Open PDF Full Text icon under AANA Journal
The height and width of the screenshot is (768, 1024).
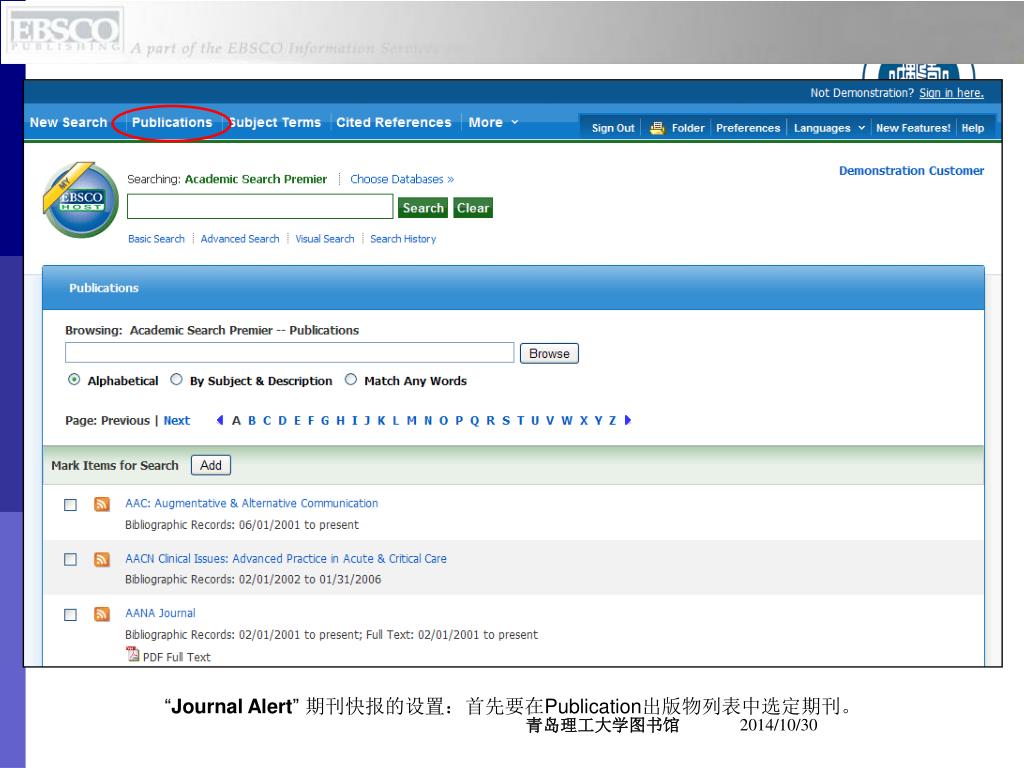click(133, 654)
